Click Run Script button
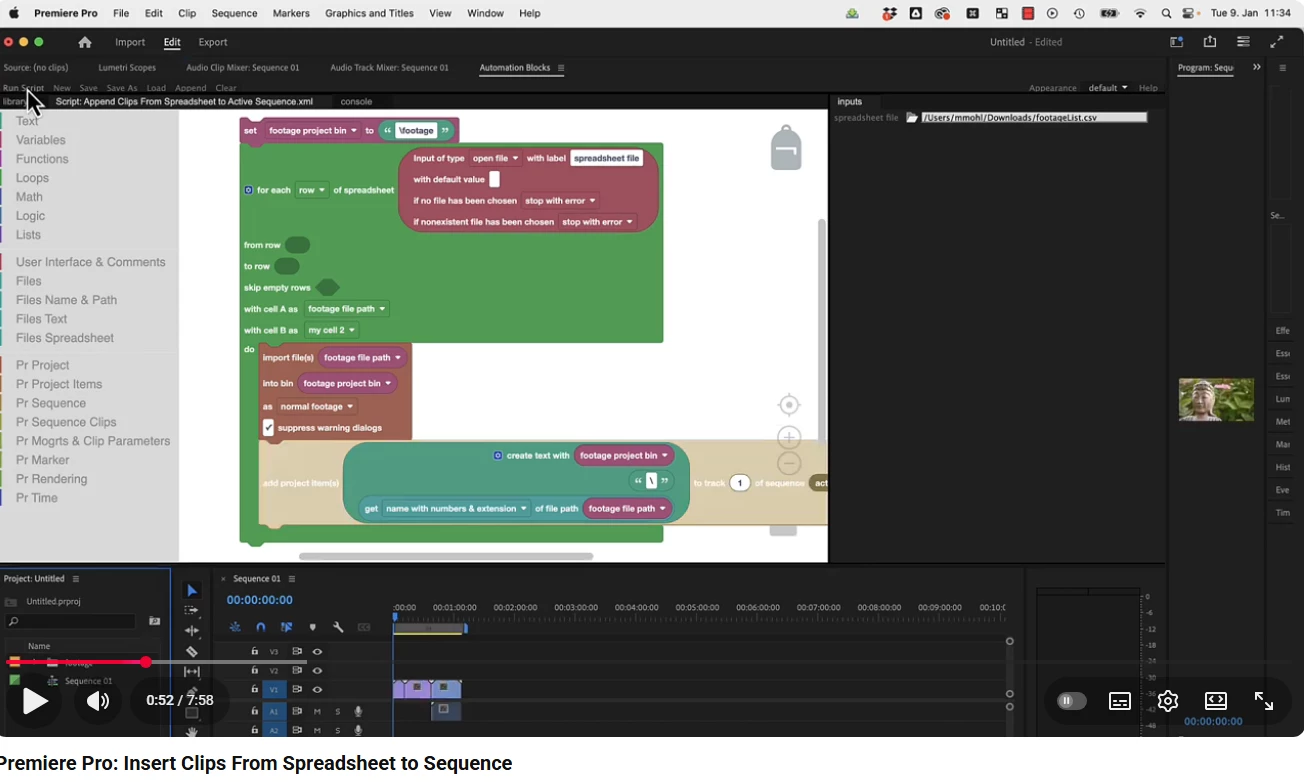Image resolution: width=1308 pixels, height=782 pixels. coord(23,88)
